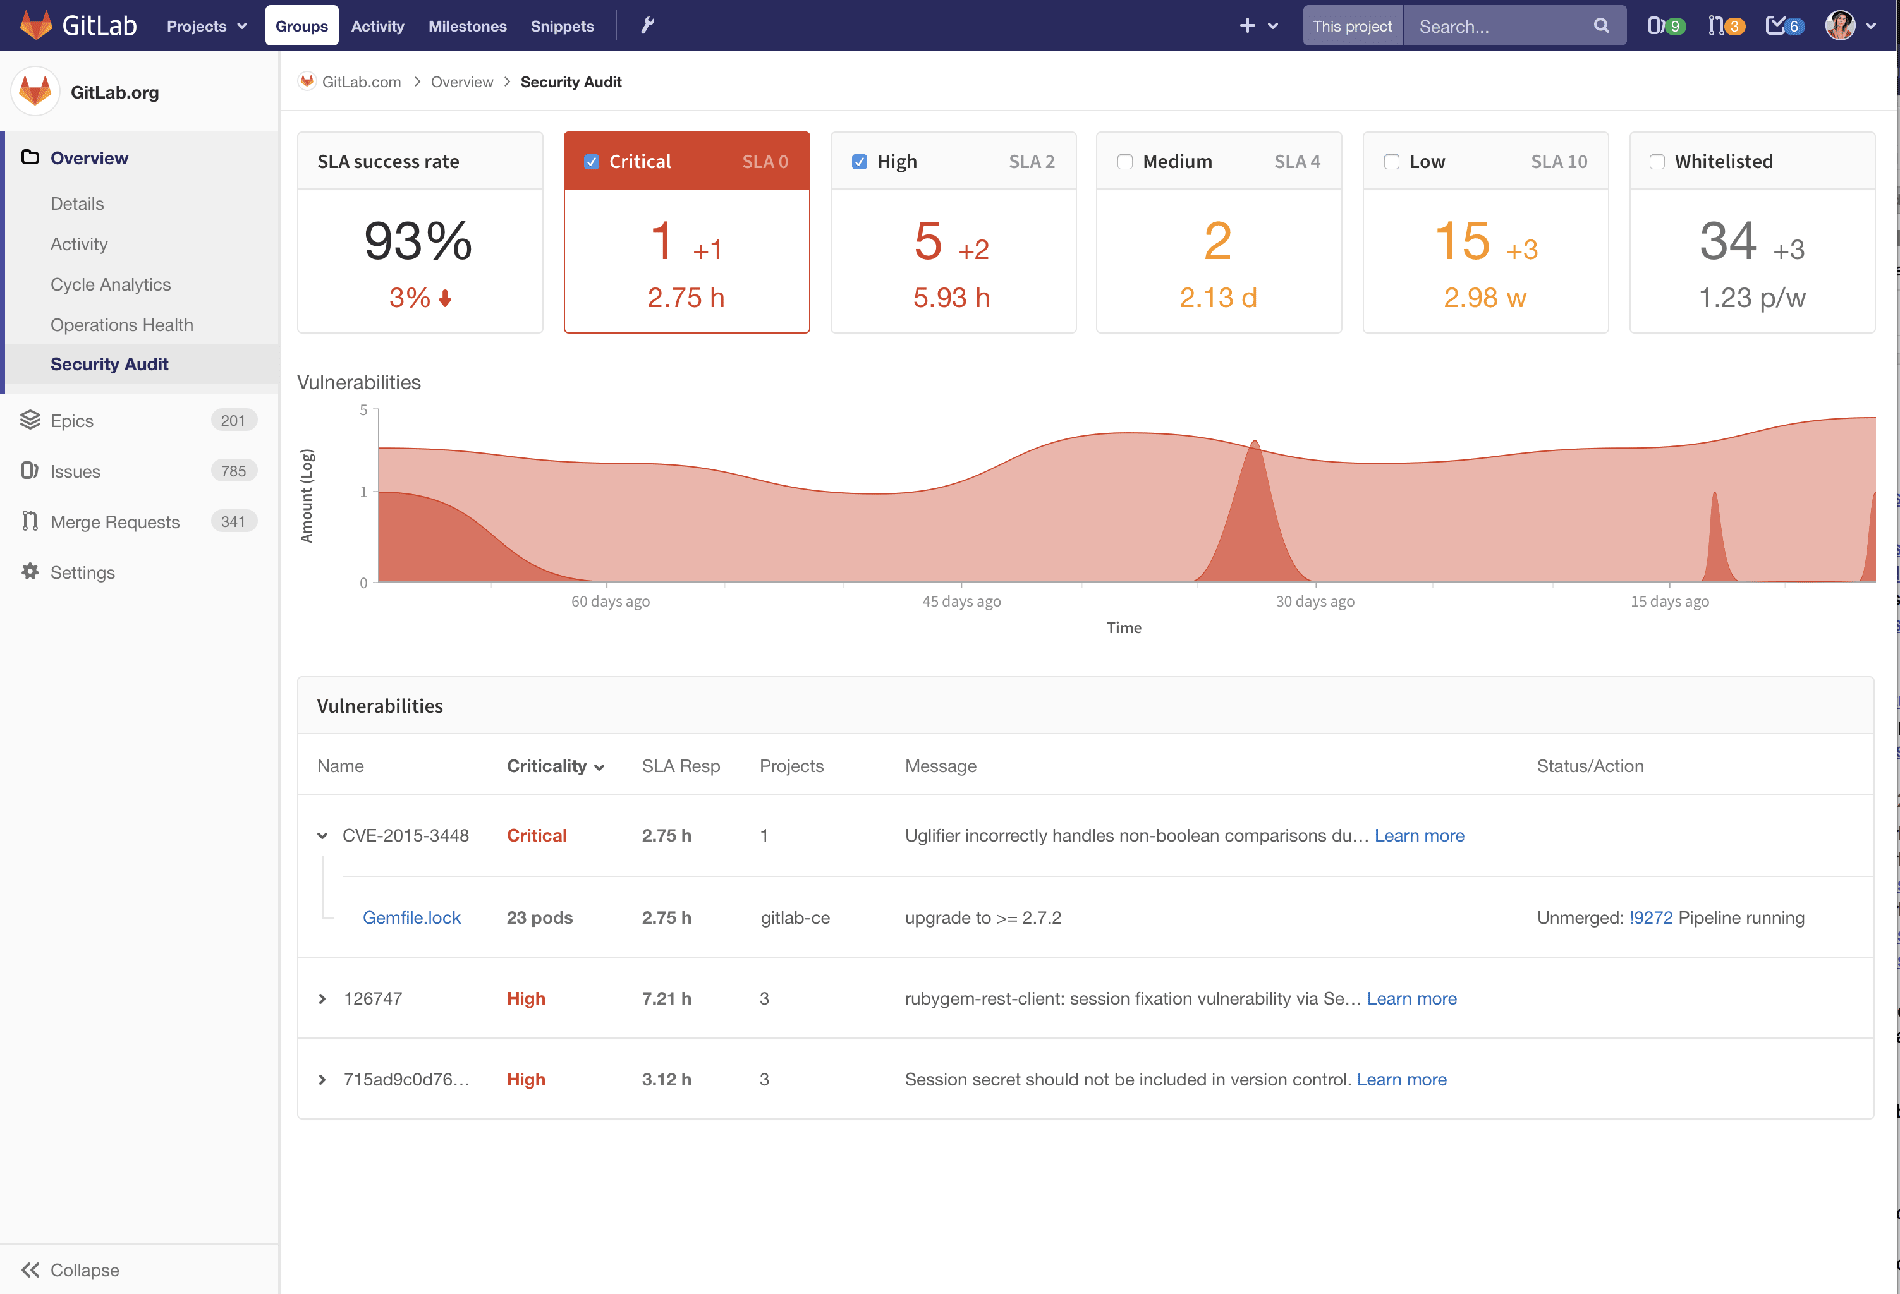Check the Low severity checkbox
This screenshot has height=1294, width=1900.
(1391, 162)
